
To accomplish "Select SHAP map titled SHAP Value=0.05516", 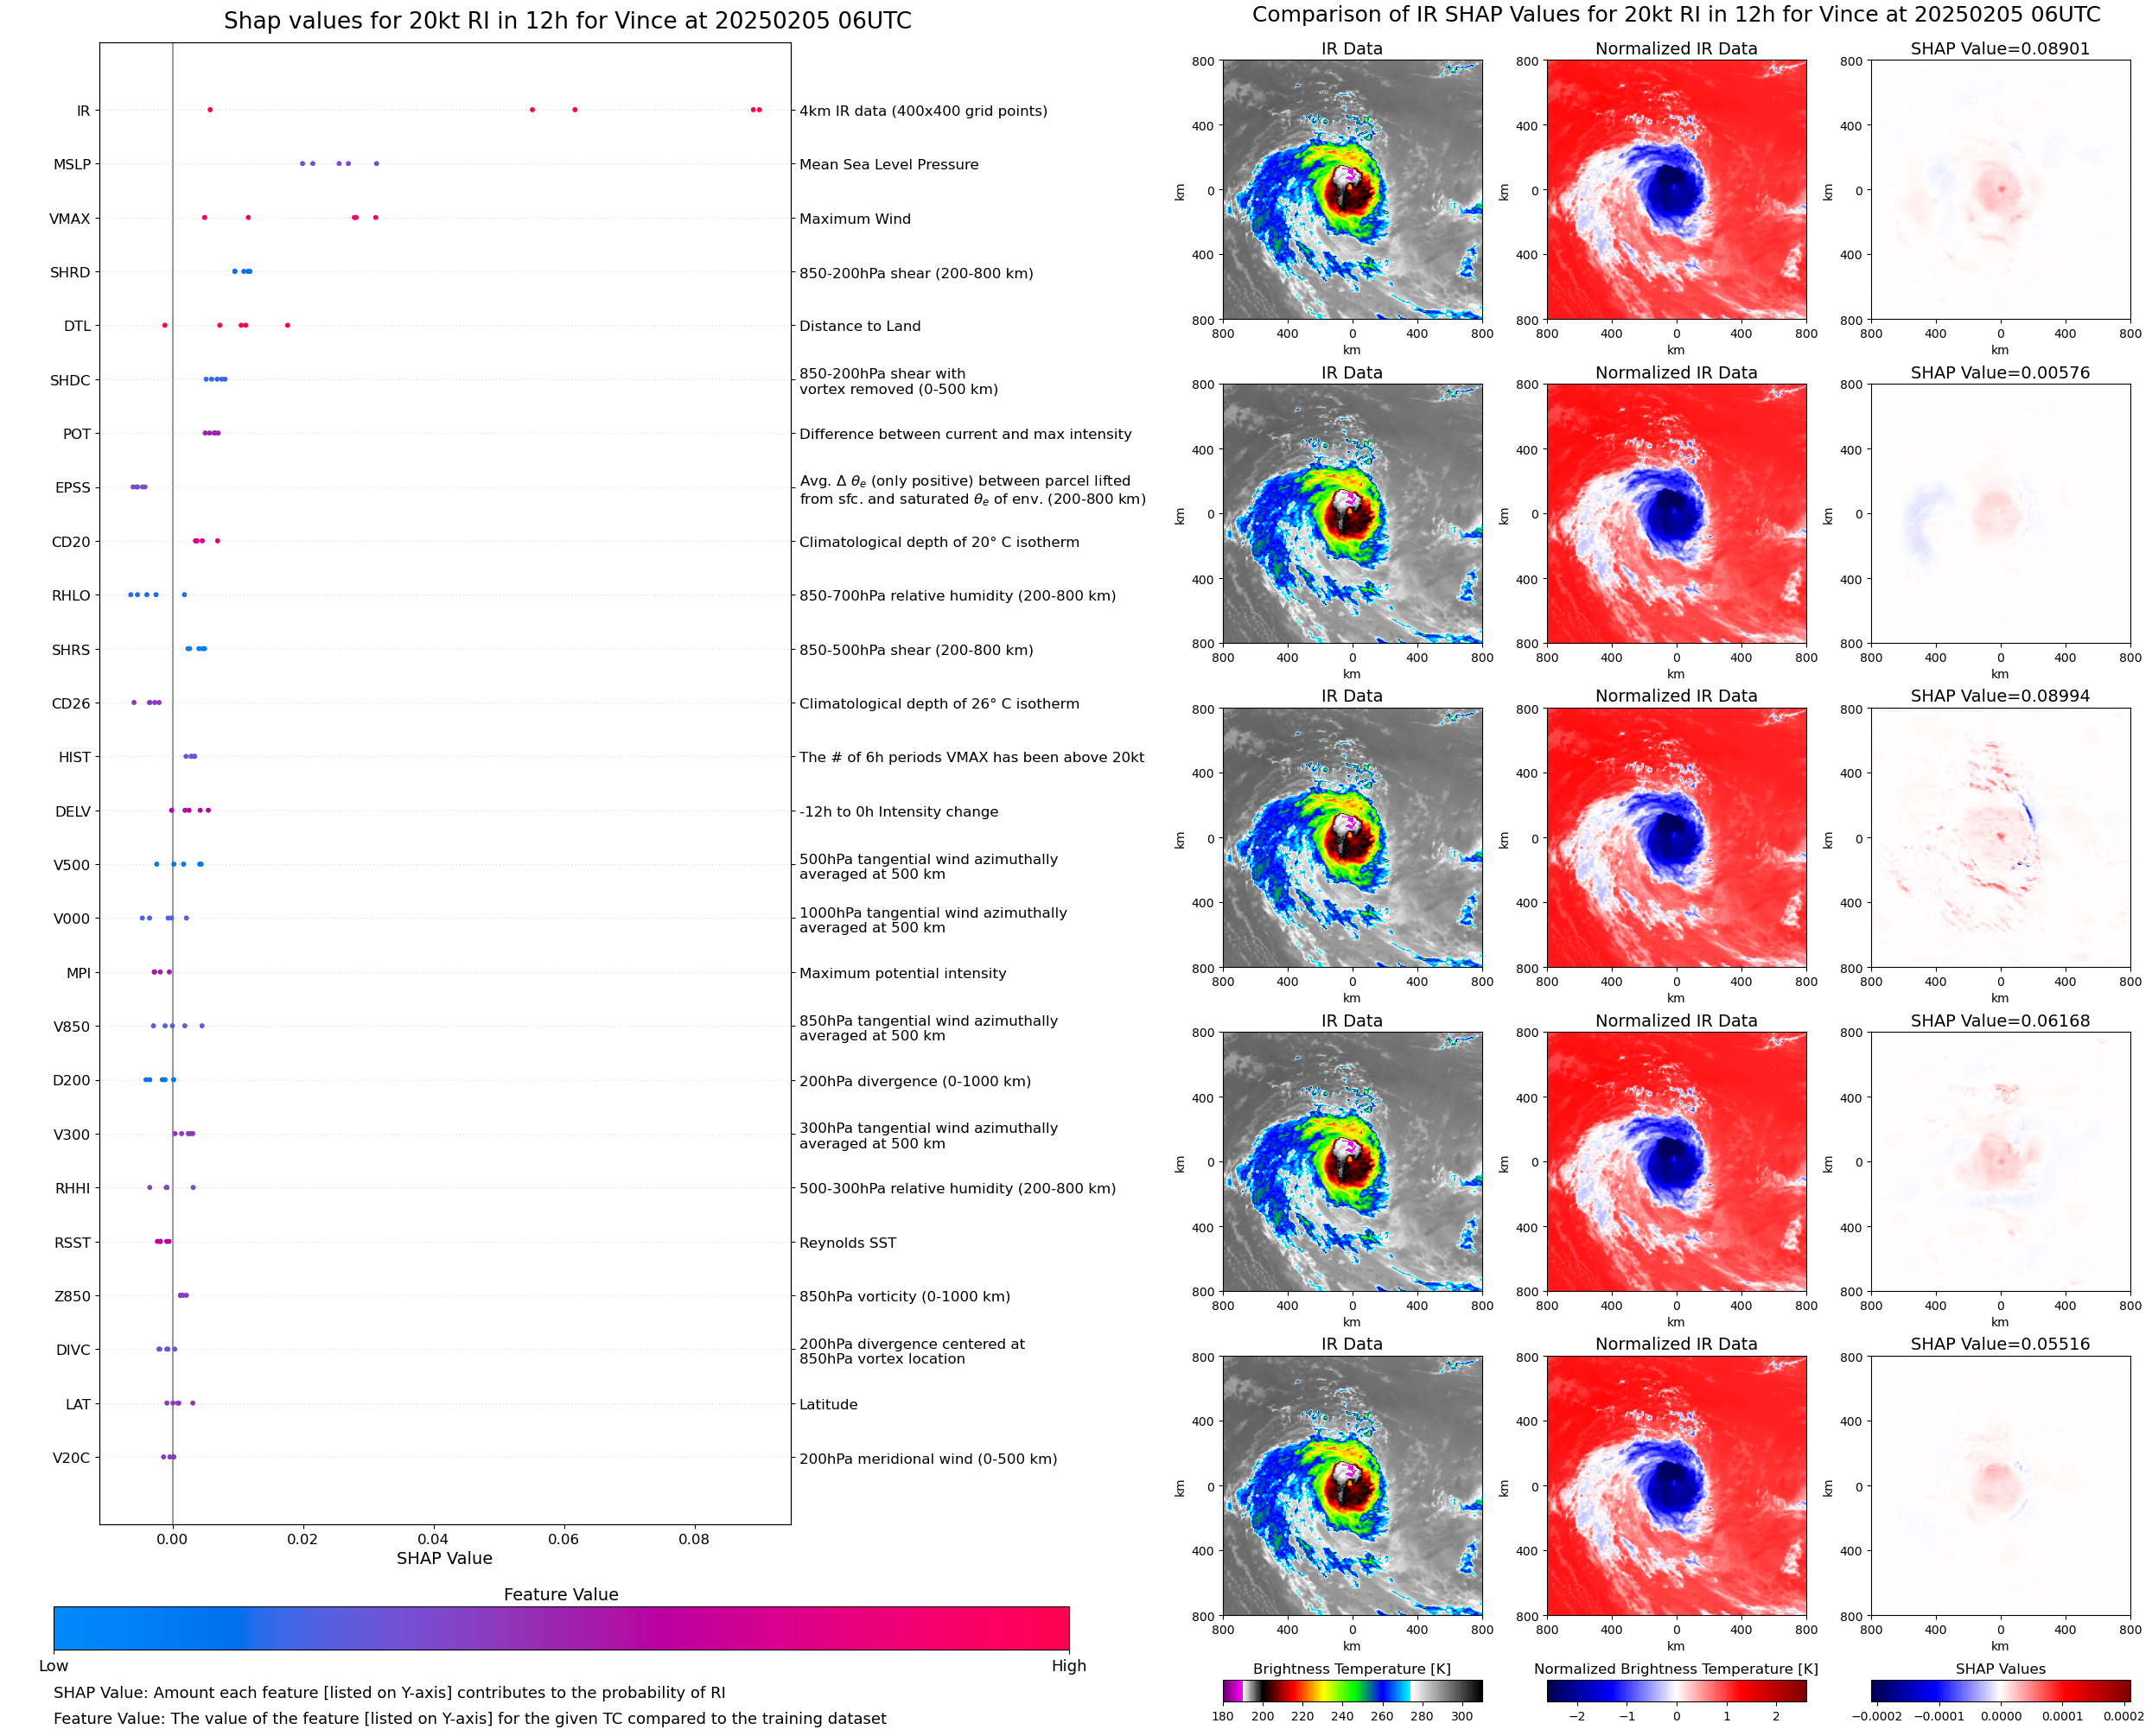I will (x=1999, y=1486).
